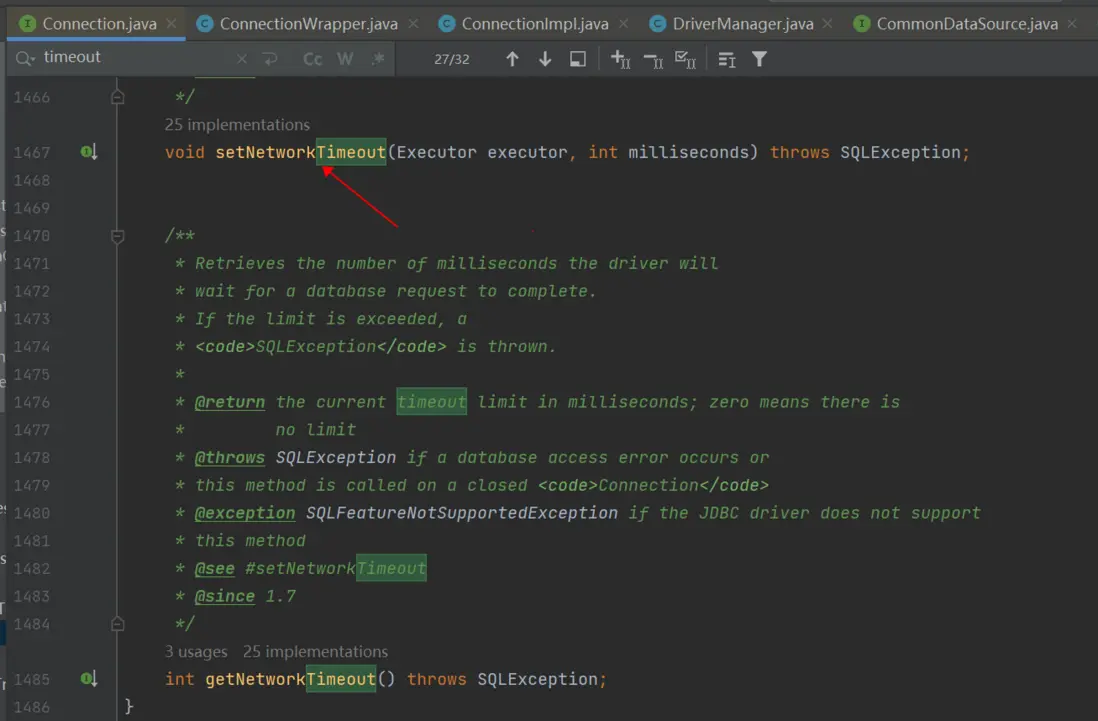The width and height of the screenshot is (1098, 721).
Task: Click the 27/32 match counter
Action: click(452, 60)
